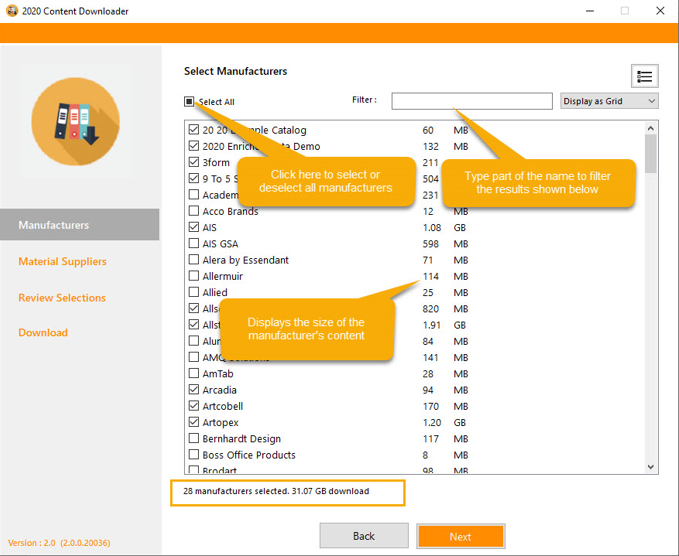Screen dimensions: 679x556
Task: Click the '1.91' GB size value
Action: point(432,325)
